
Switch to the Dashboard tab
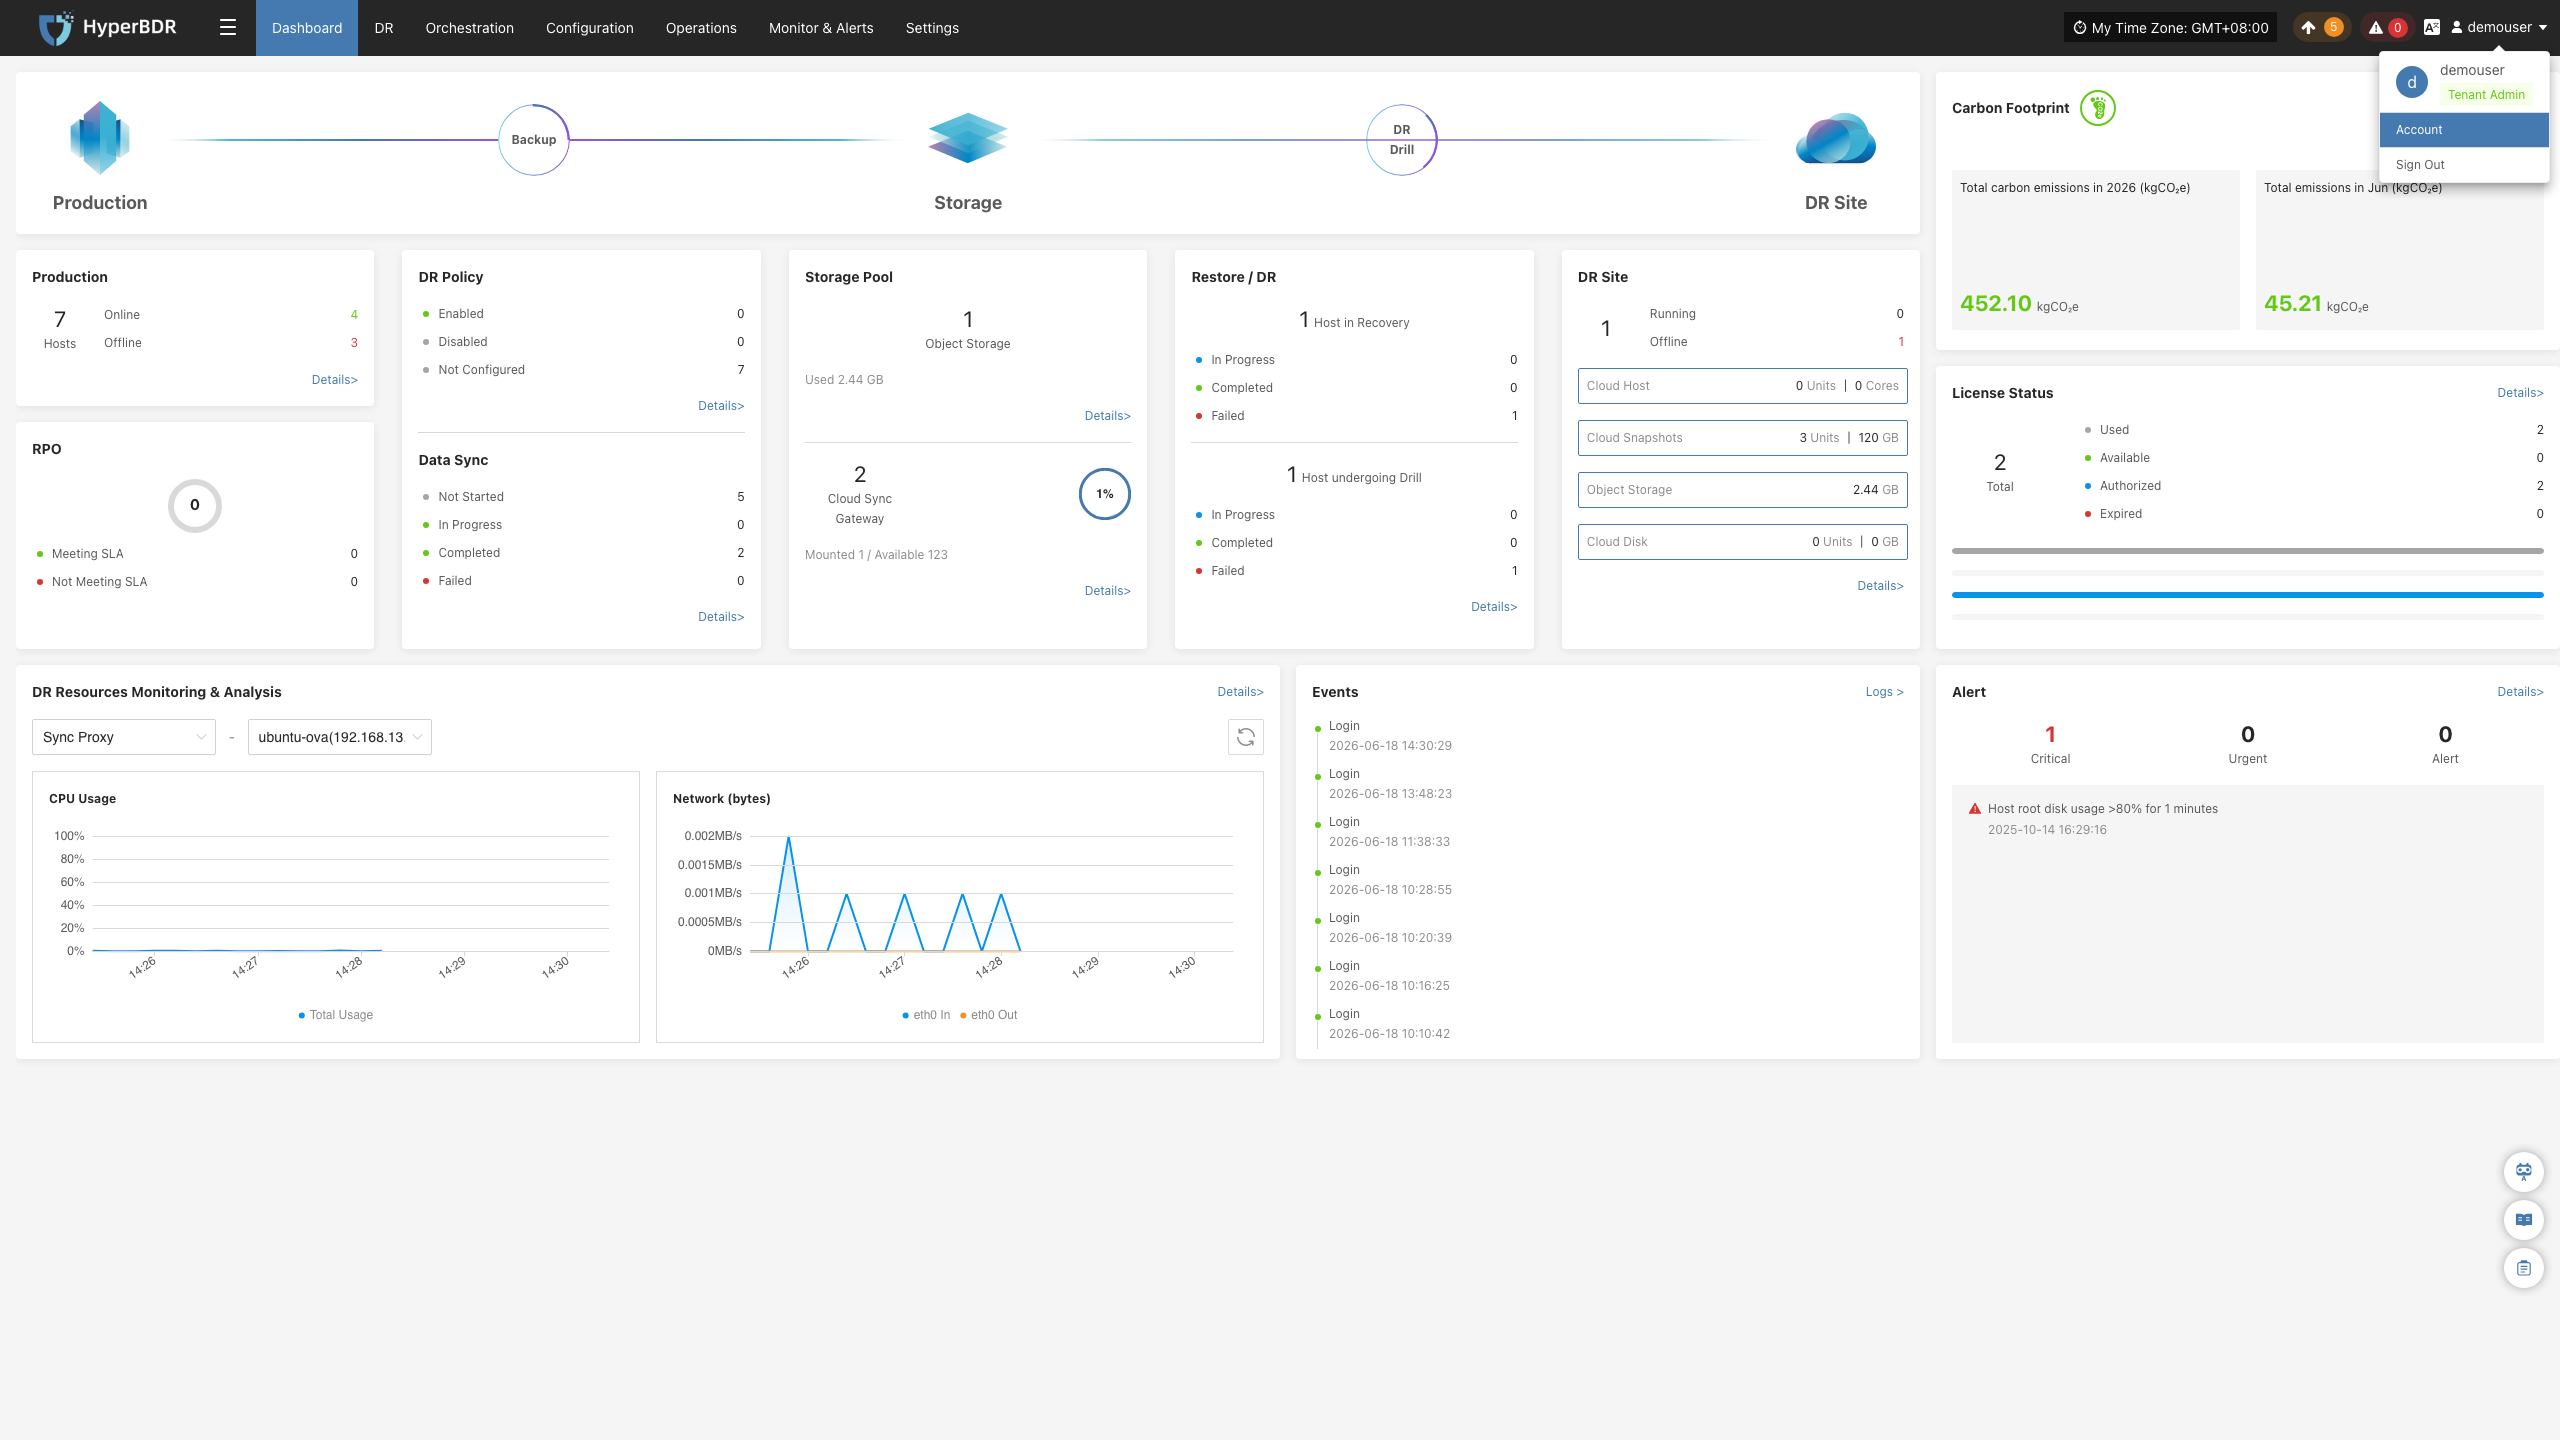click(x=307, y=28)
